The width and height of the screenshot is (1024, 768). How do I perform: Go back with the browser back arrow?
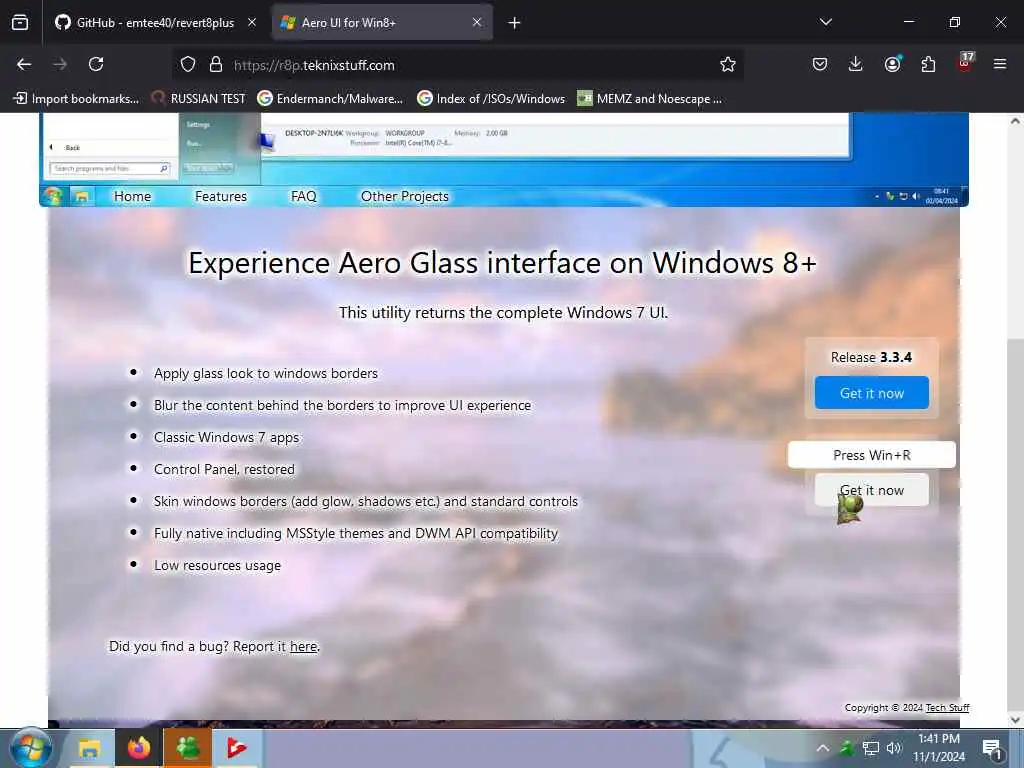(x=24, y=64)
